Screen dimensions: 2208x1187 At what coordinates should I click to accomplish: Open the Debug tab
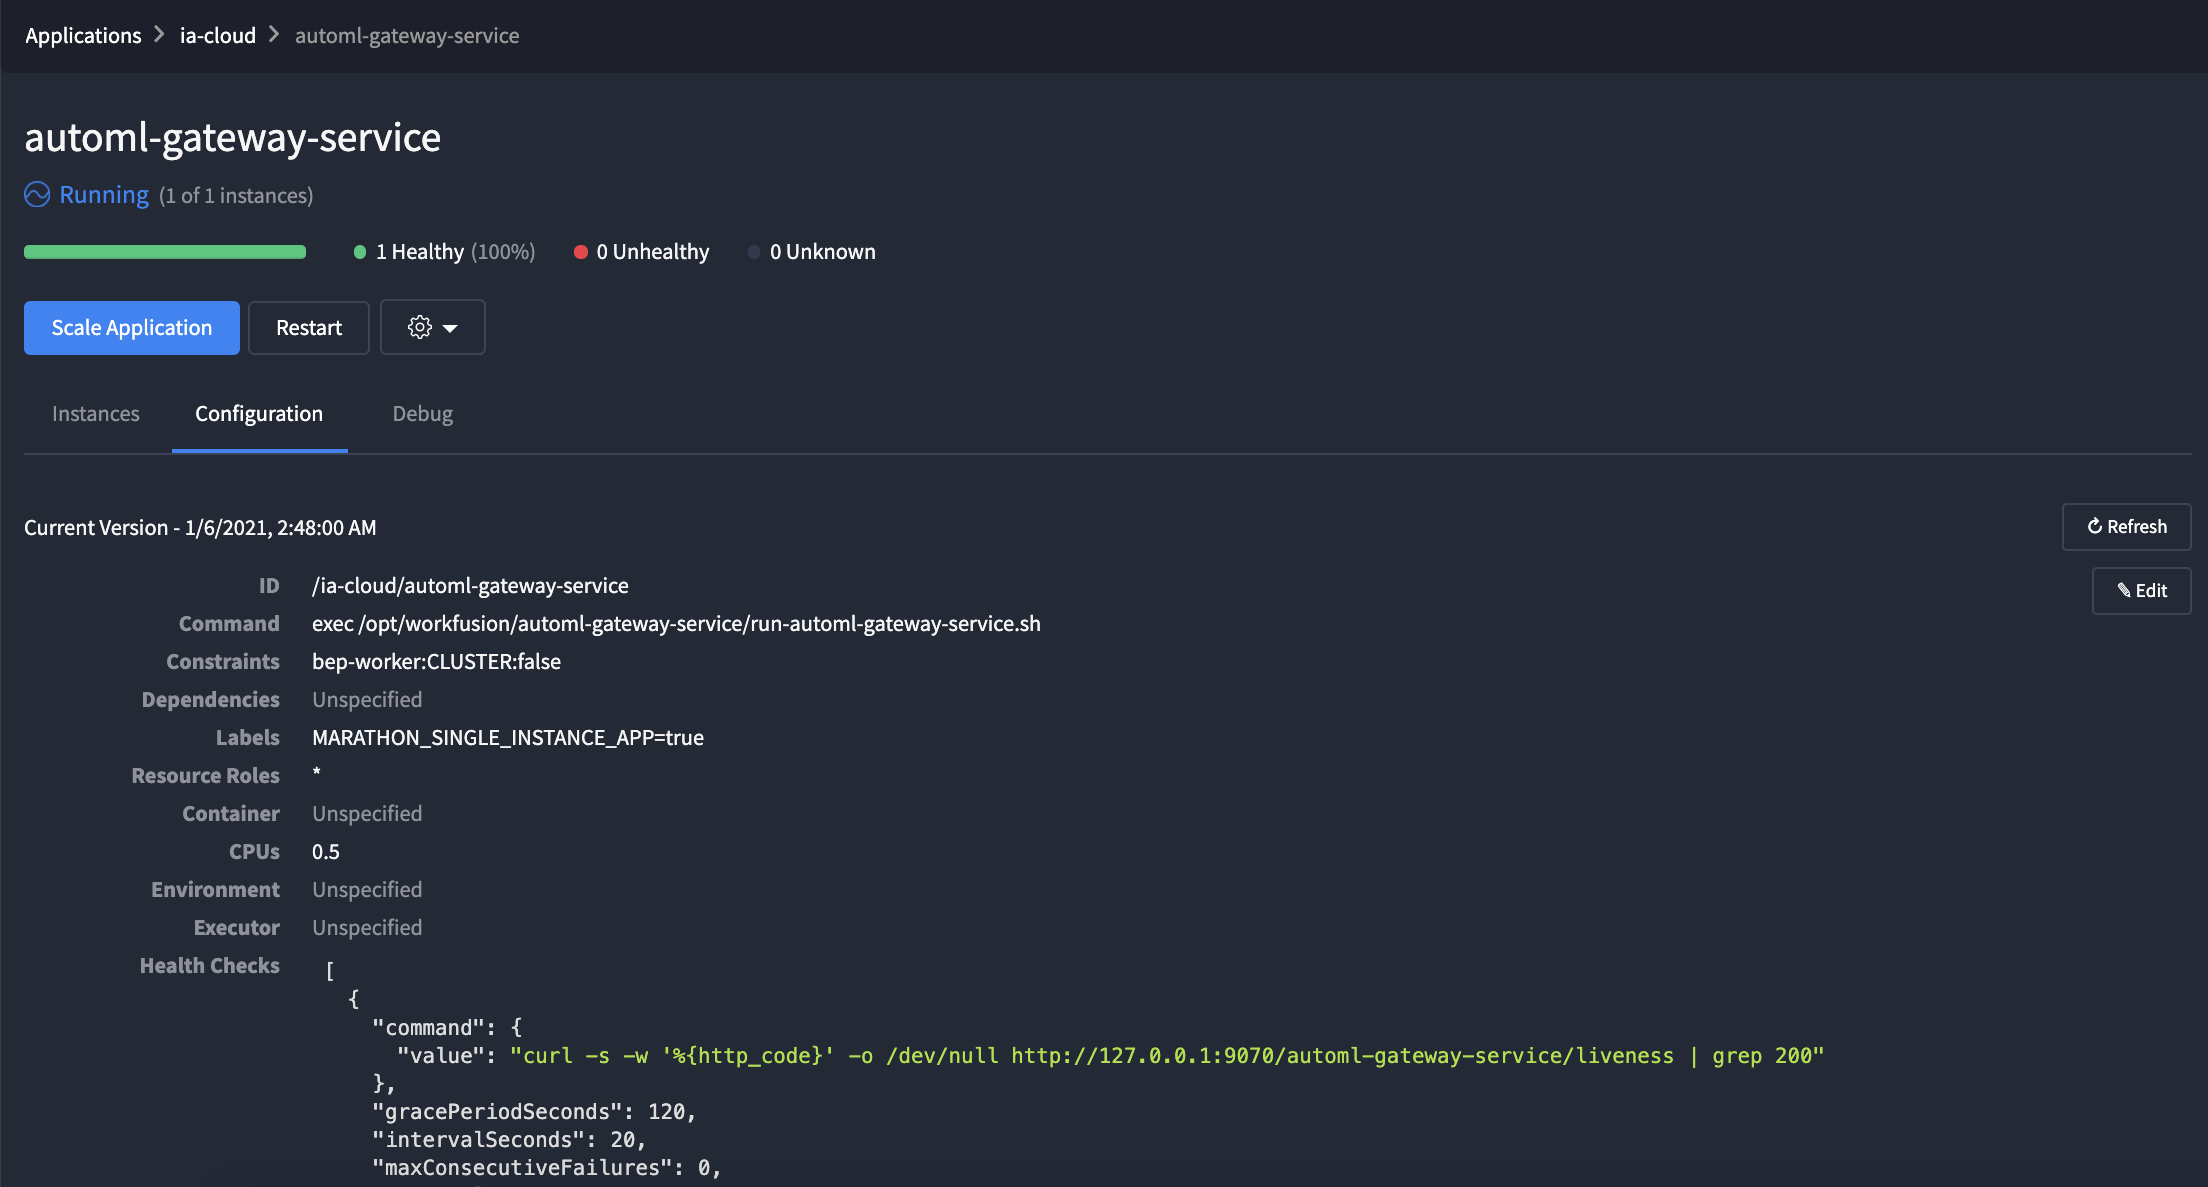423,413
